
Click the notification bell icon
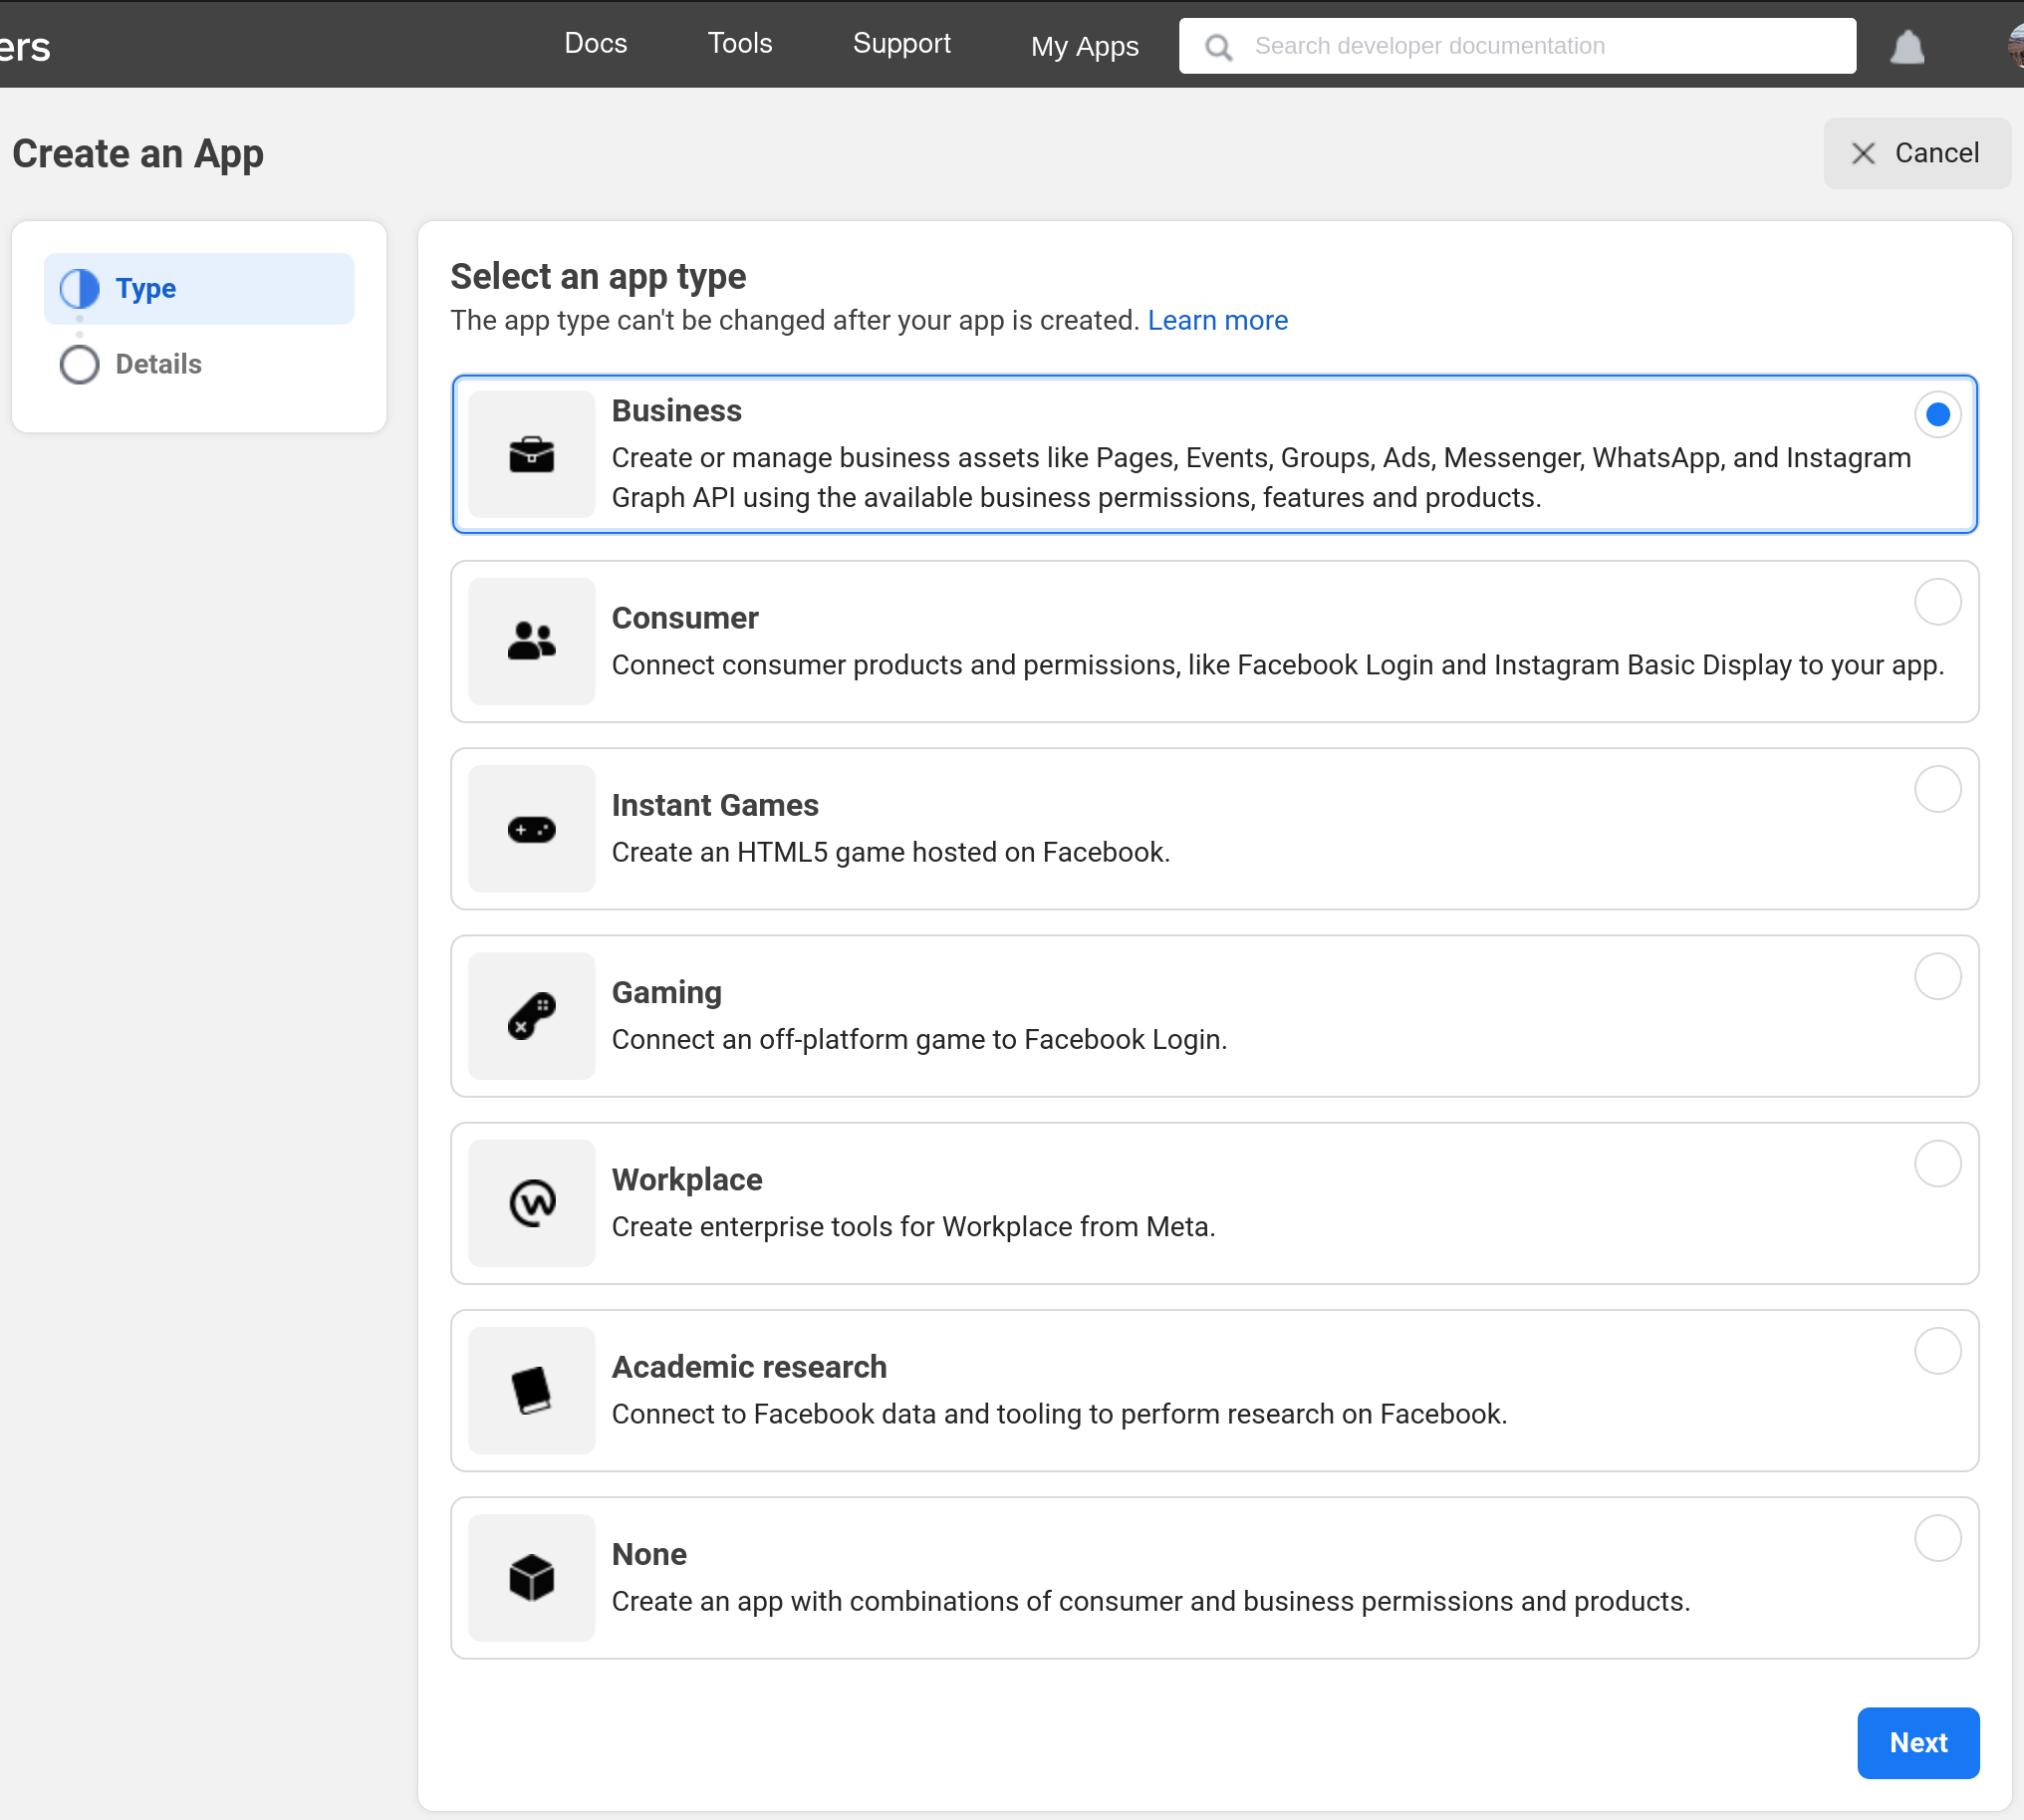(1908, 44)
